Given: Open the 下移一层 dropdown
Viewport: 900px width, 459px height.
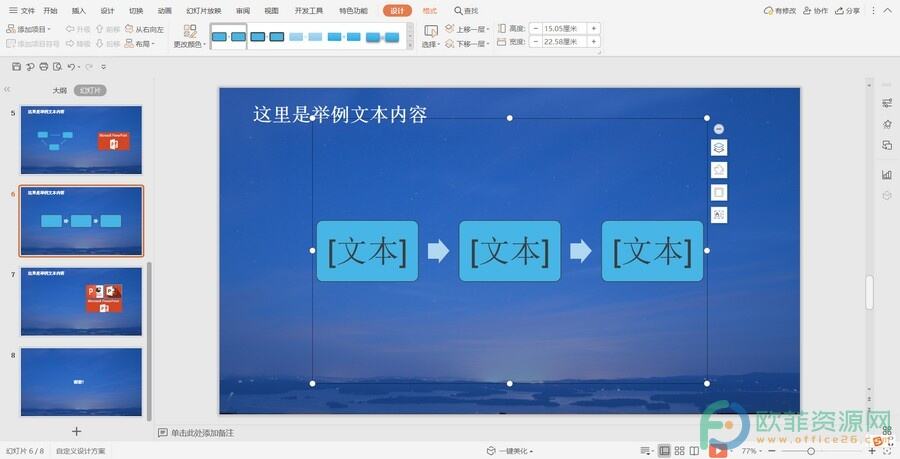Looking at the screenshot, I should [x=467, y=43].
